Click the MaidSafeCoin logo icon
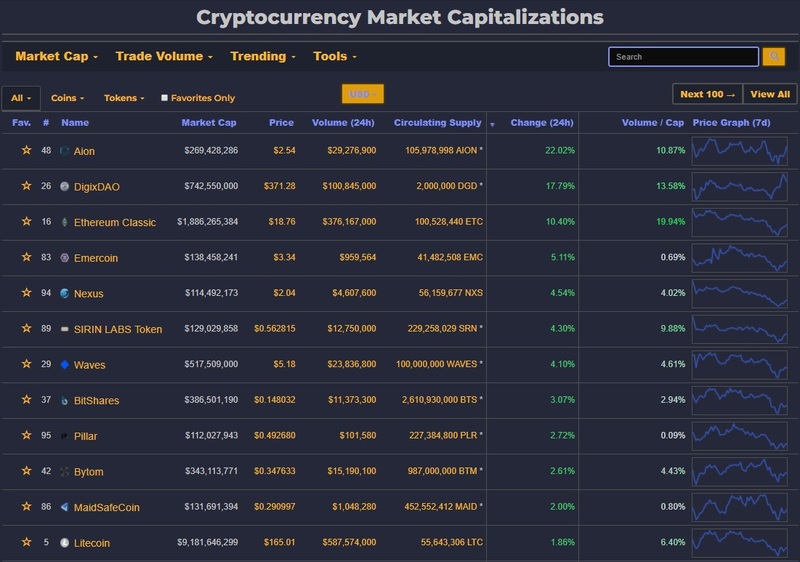This screenshot has width=800, height=562. [64, 507]
